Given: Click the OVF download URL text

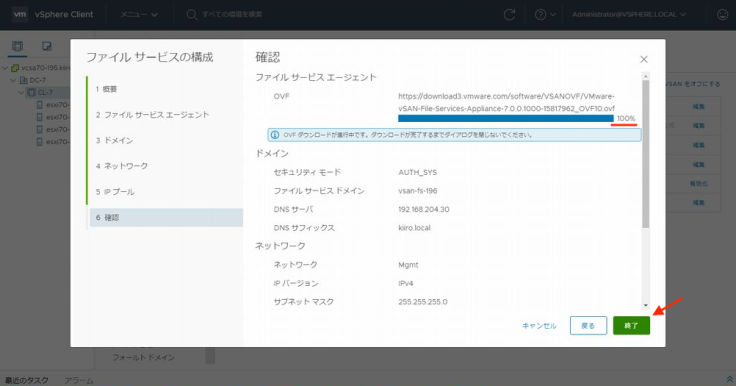Looking at the screenshot, I should click(506, 102).
